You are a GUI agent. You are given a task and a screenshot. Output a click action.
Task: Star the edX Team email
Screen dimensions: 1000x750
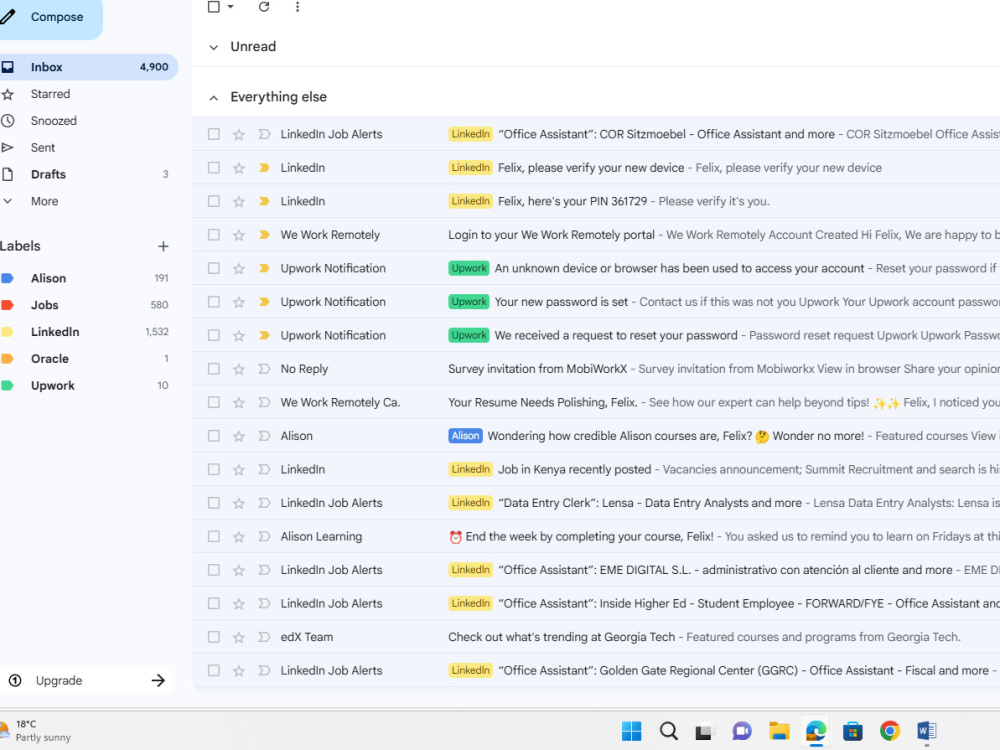[239, 637]
